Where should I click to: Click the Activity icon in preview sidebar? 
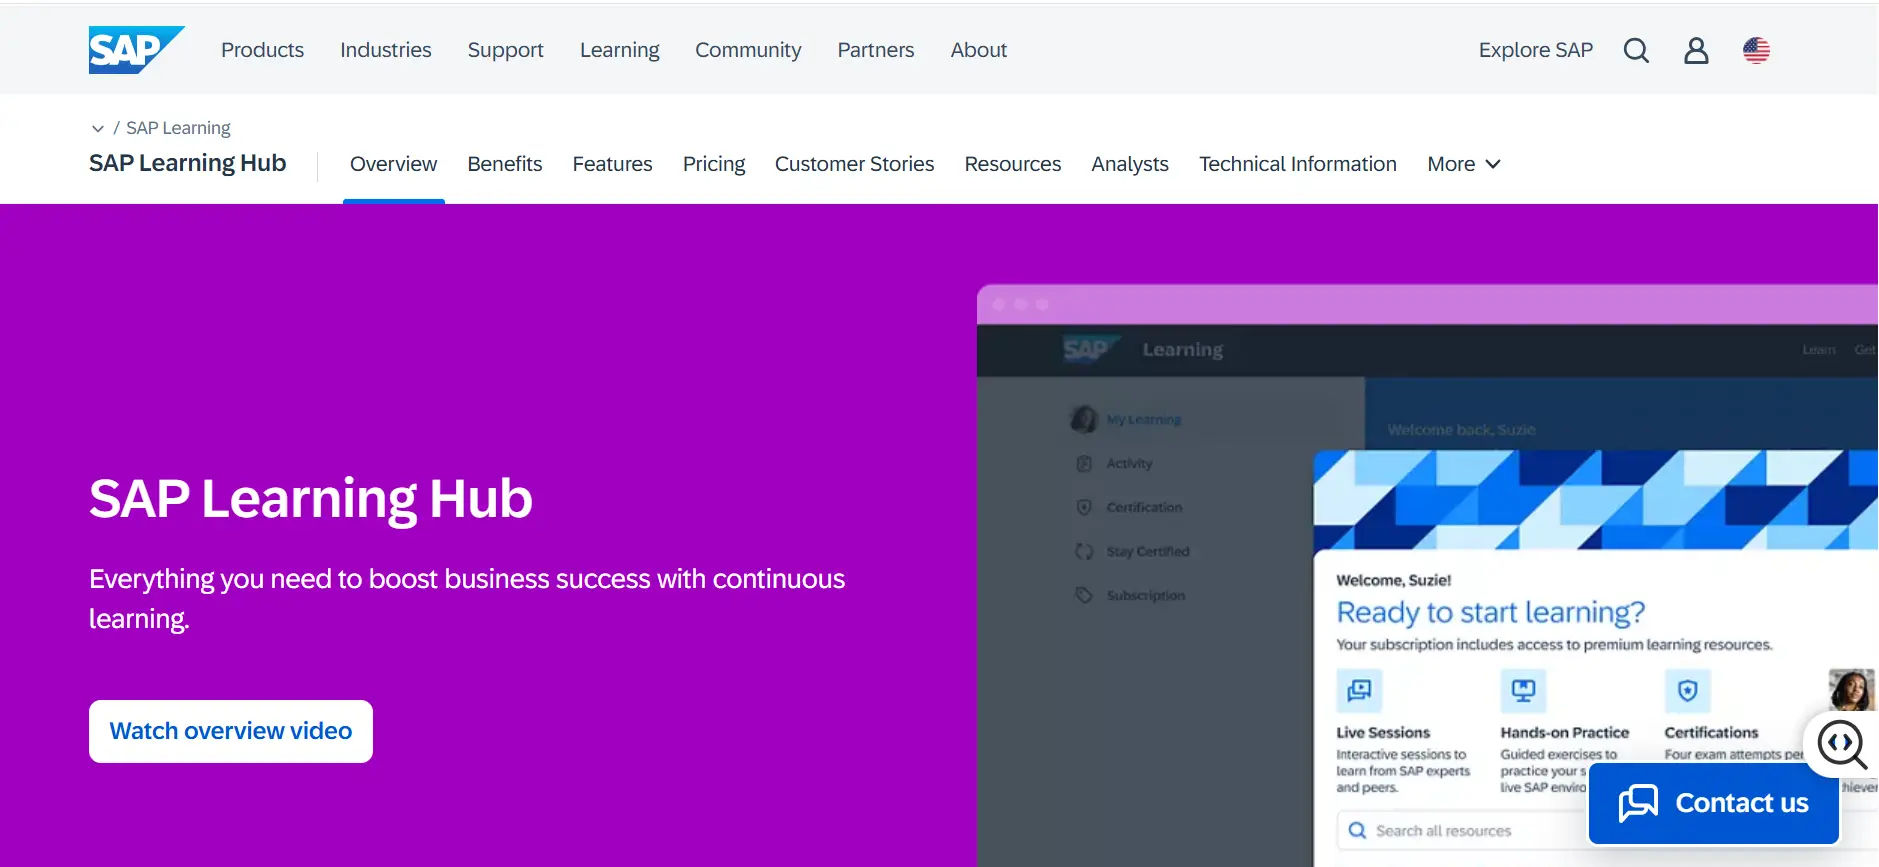coord(1084,463)
